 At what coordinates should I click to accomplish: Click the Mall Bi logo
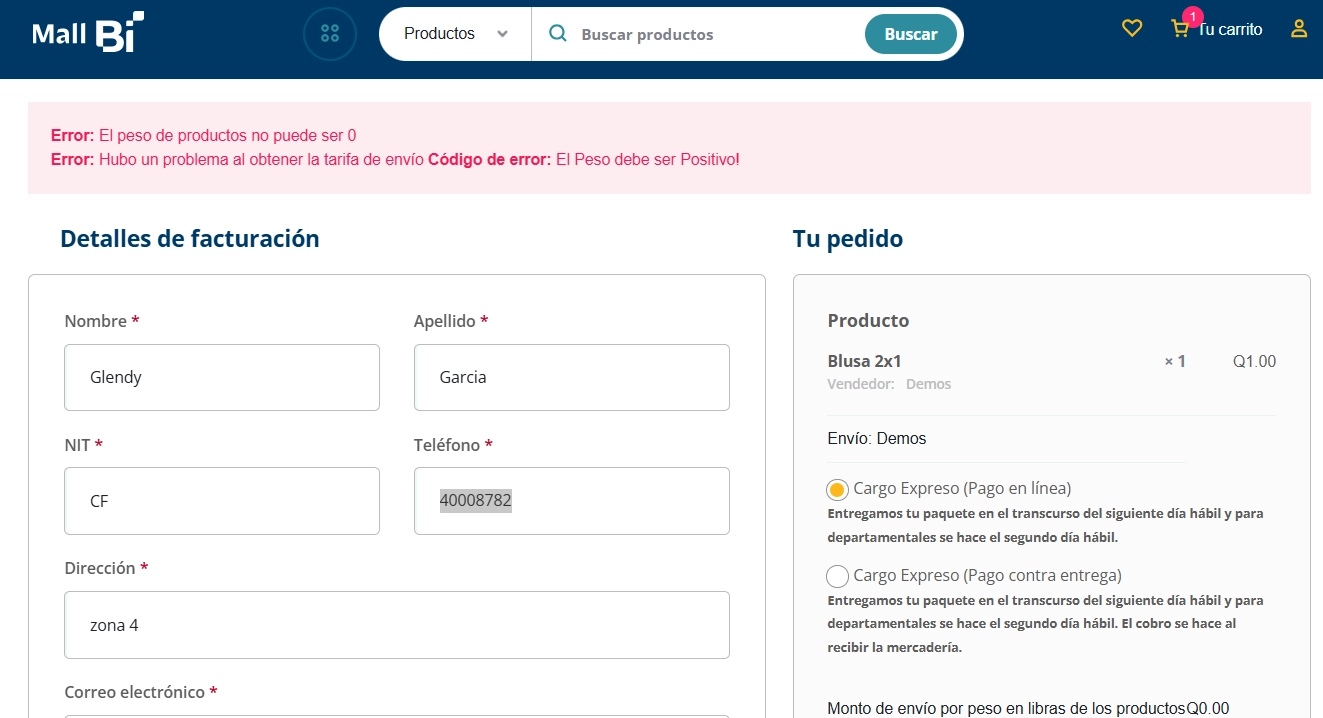[x=88, y=32]
